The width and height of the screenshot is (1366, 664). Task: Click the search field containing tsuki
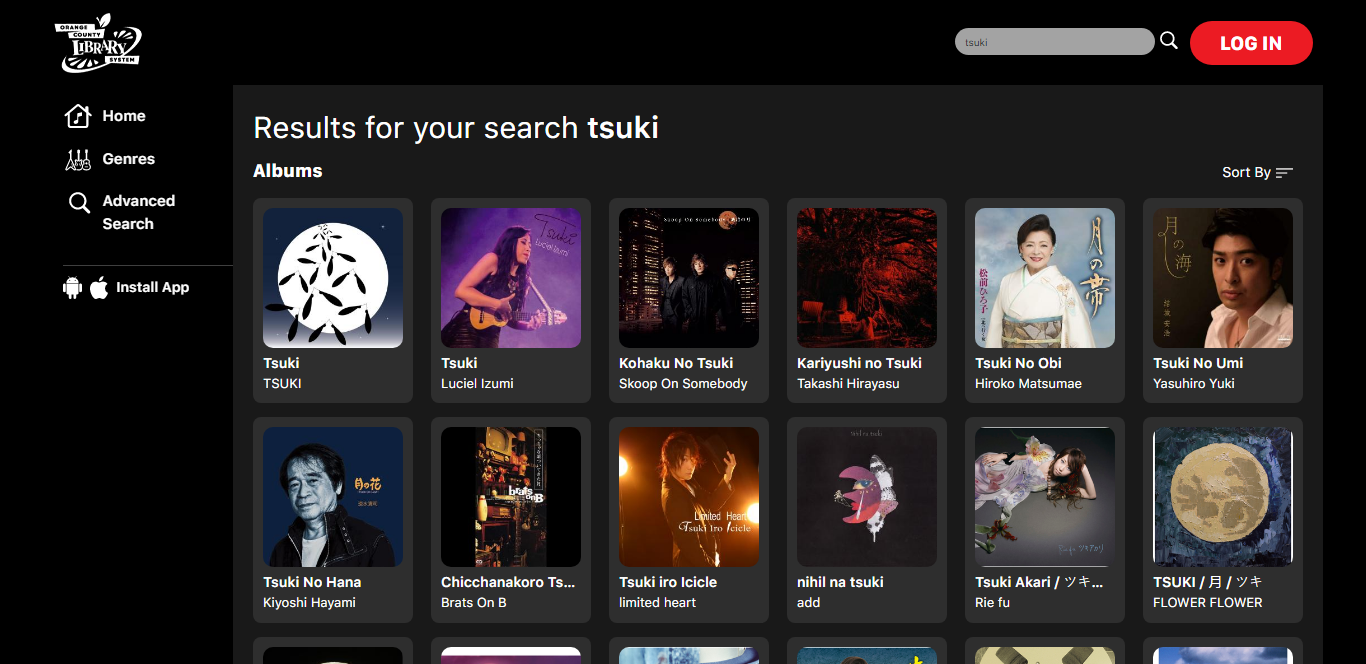(1054, 42)
